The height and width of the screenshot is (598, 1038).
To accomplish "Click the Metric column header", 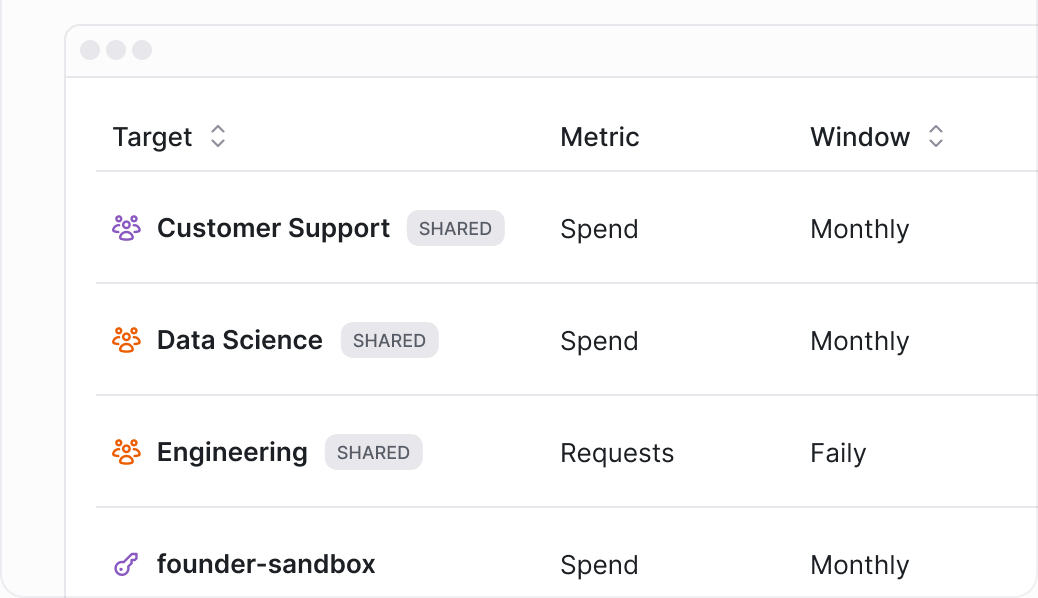I will [600, 137].
